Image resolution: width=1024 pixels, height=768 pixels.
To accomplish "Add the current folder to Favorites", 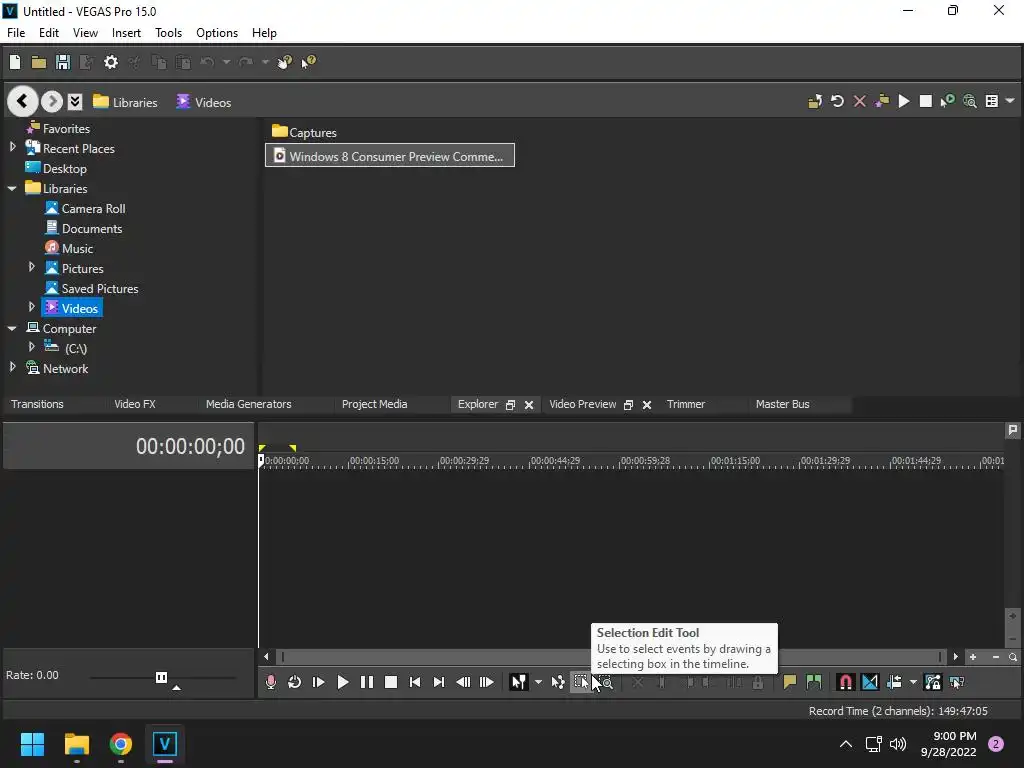I will (x=882, y=101).
